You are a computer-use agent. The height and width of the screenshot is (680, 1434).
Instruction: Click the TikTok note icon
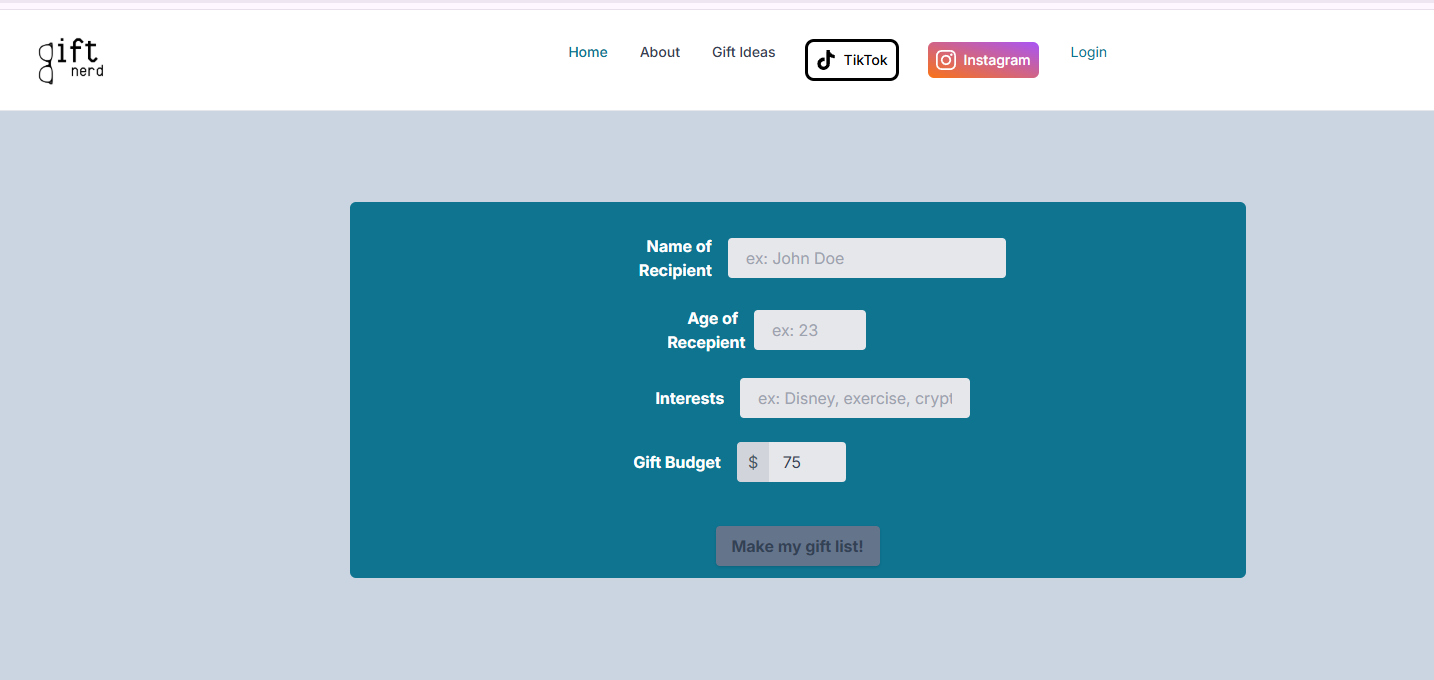[x=826, y=60]
